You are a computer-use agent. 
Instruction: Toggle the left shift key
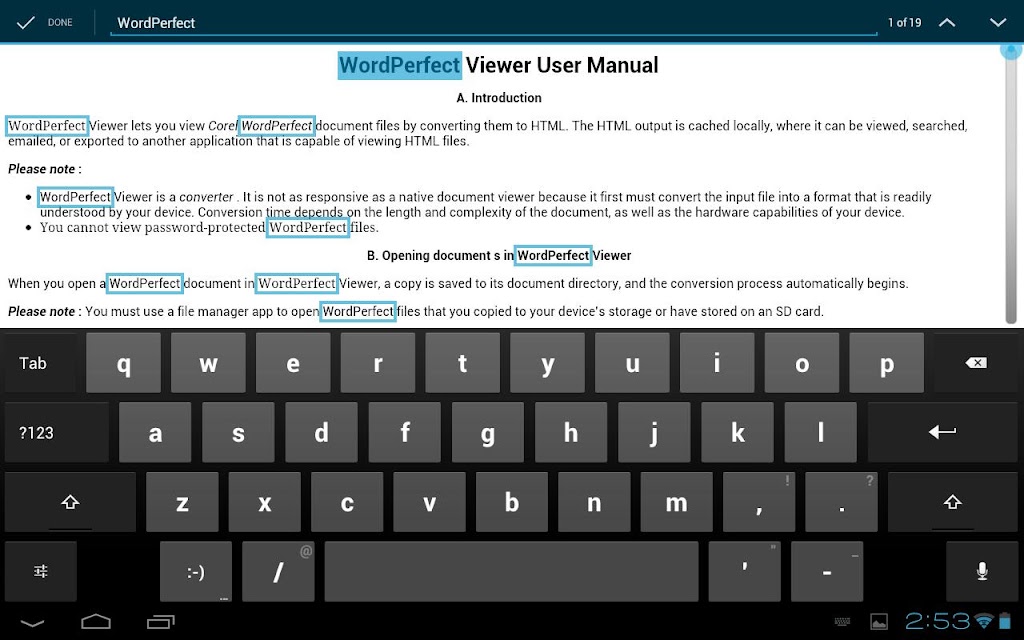pos(70,502)
